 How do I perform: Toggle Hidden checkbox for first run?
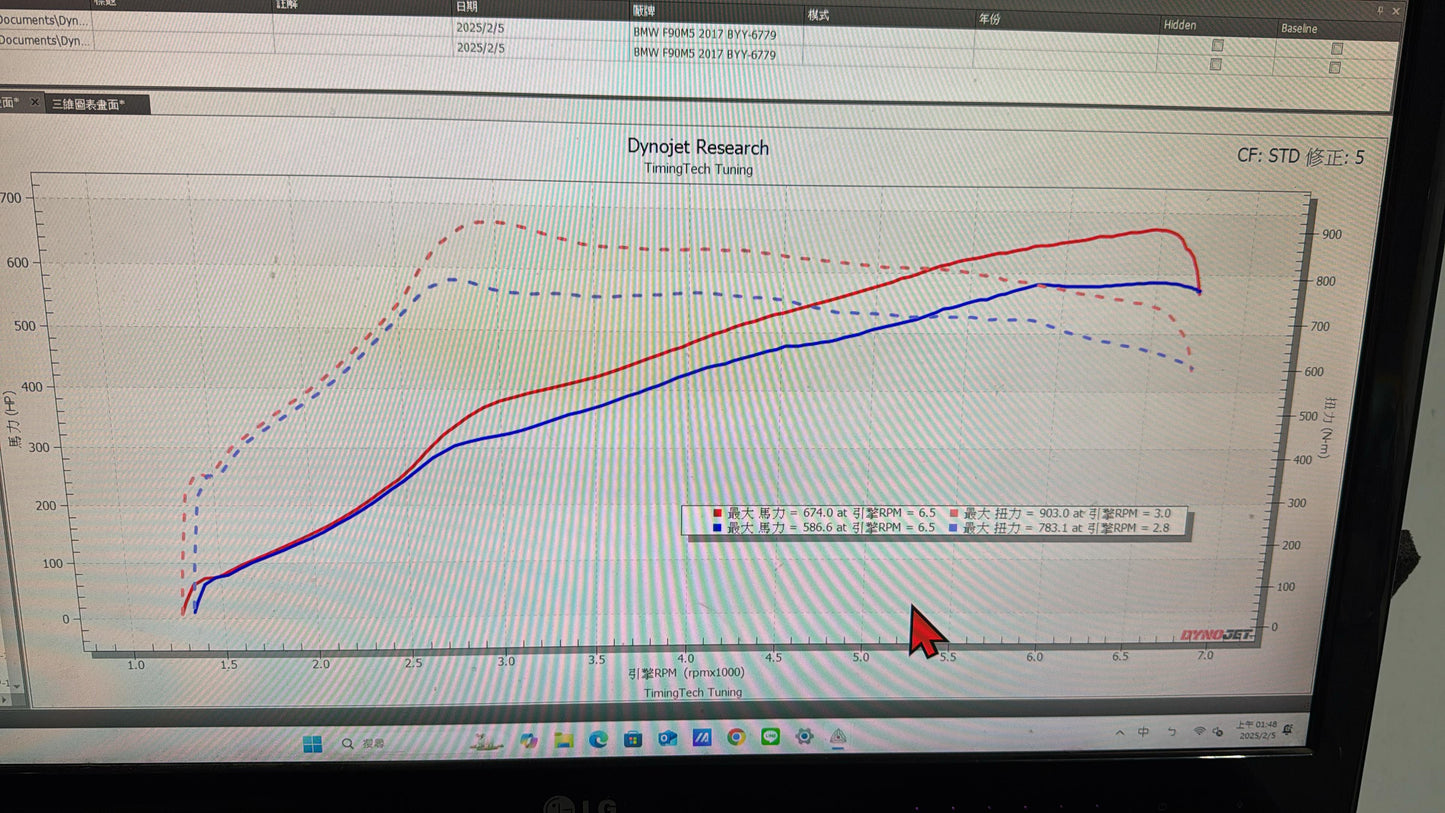[1217, 45]
